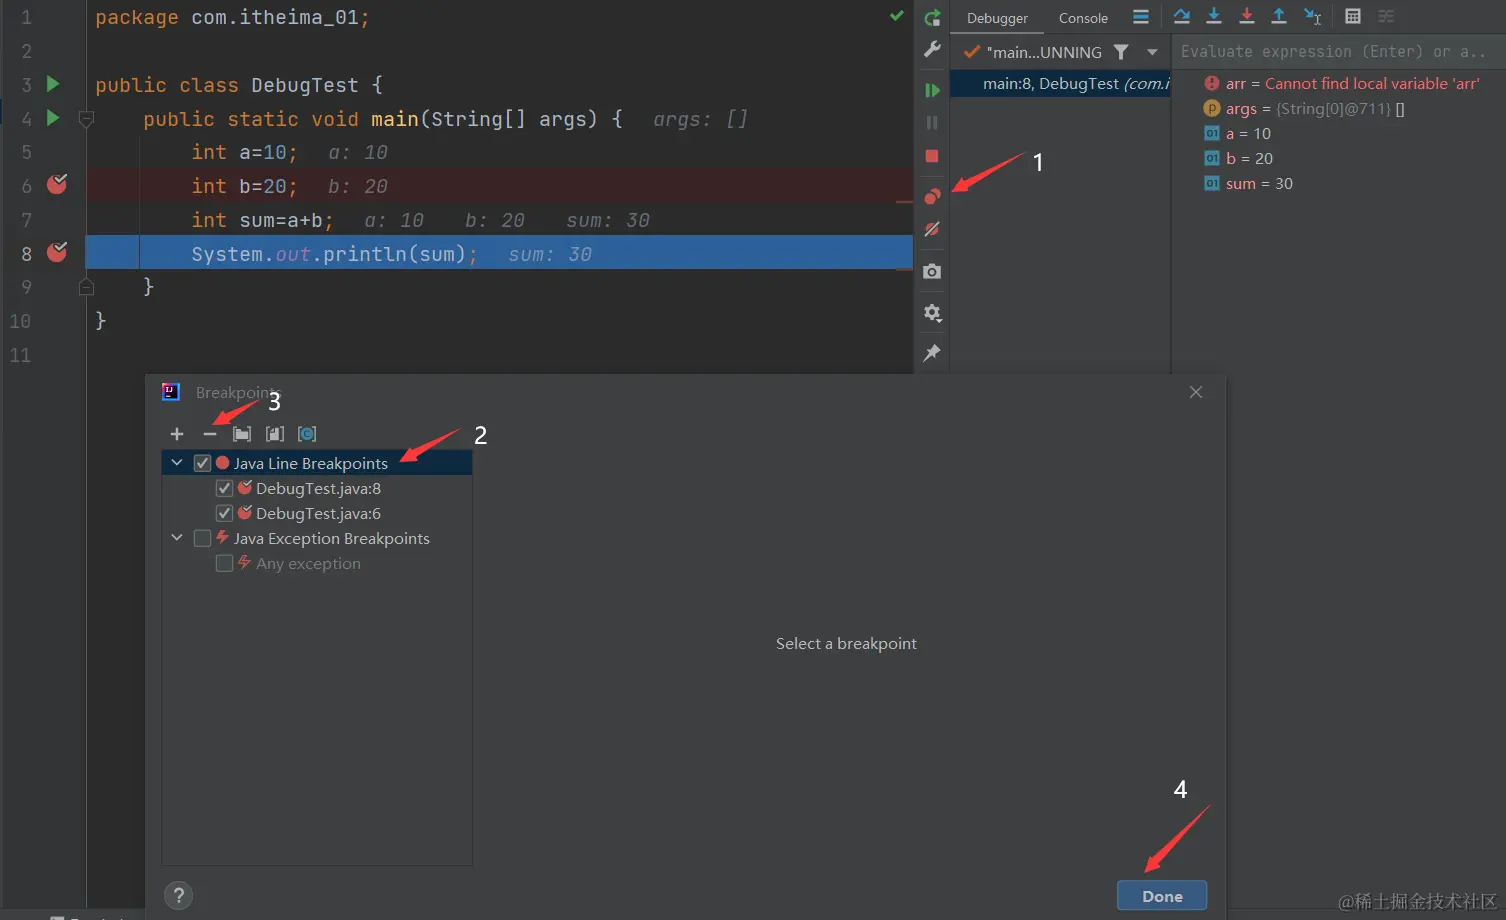Collapse main method fold marker at line 4
1506x920 pixels.
click(86, 119)
